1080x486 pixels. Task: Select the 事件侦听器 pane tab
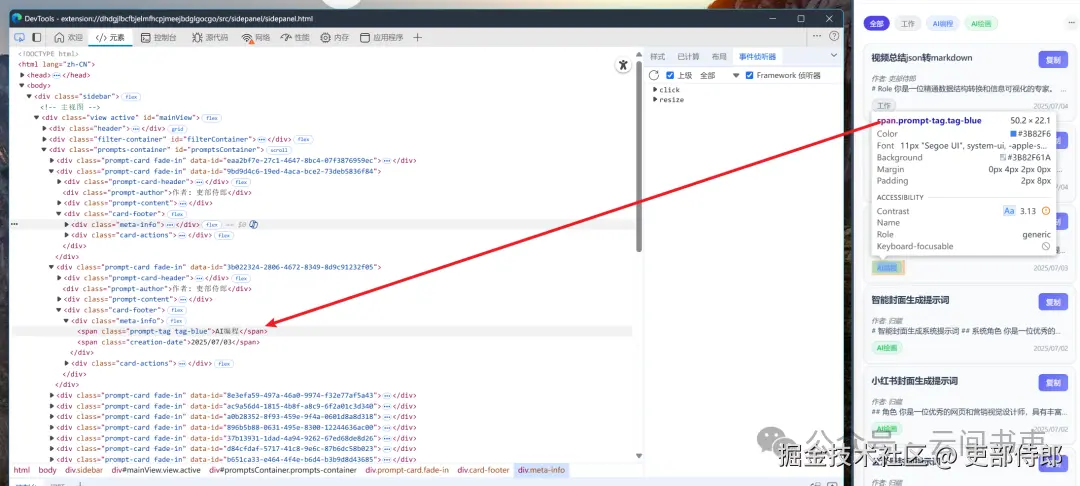tap(757, 56)
